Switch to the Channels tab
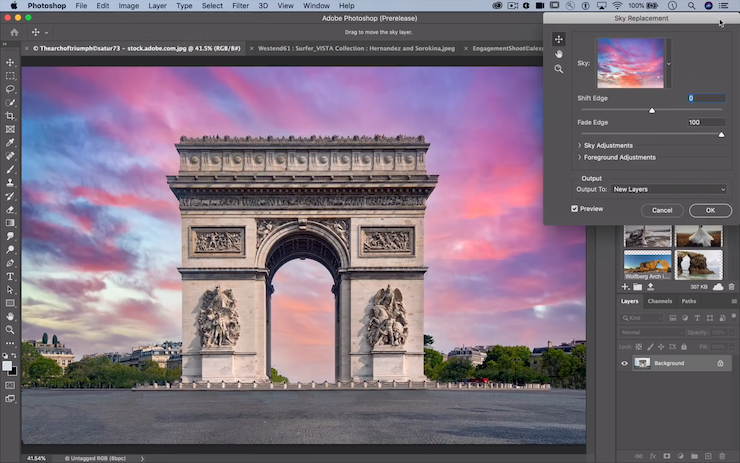 tap(660, 301)
